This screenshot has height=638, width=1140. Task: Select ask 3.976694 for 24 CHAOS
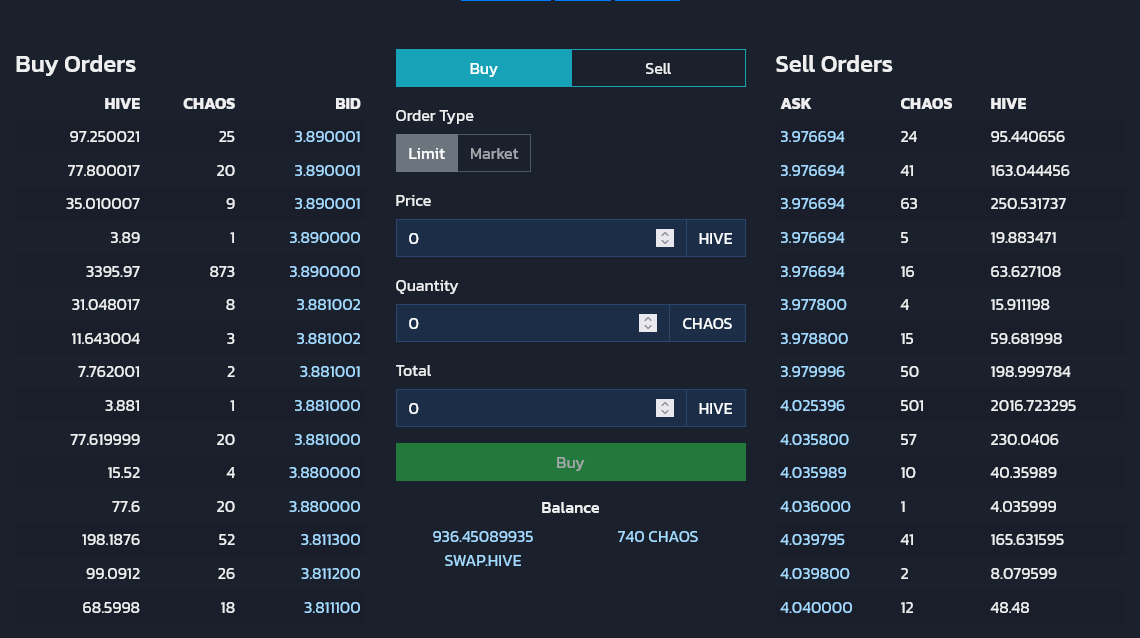coord(812,137)
